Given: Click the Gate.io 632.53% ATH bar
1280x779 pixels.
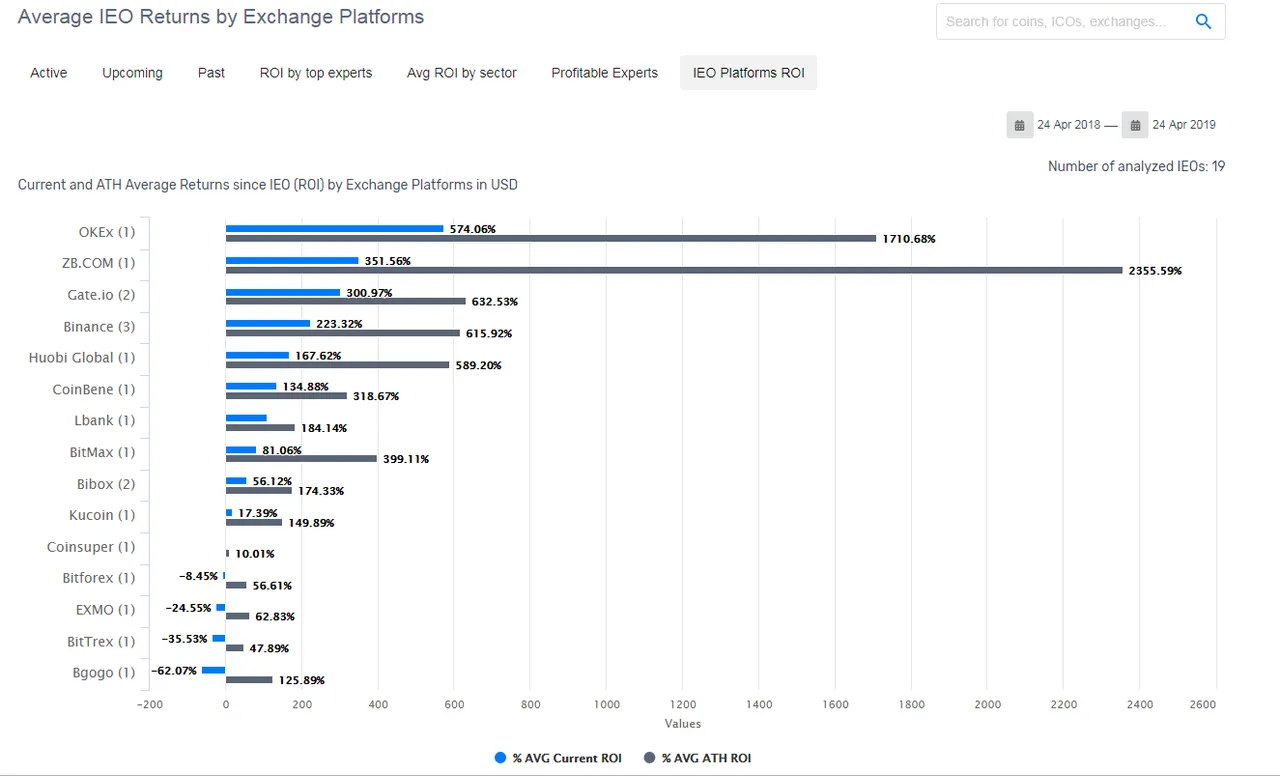Looking at the screenshot, I should [x=346, y=301].
